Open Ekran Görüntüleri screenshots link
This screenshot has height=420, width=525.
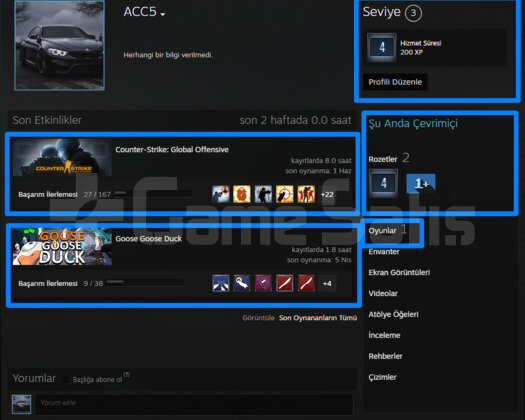(x=399, y=273)
